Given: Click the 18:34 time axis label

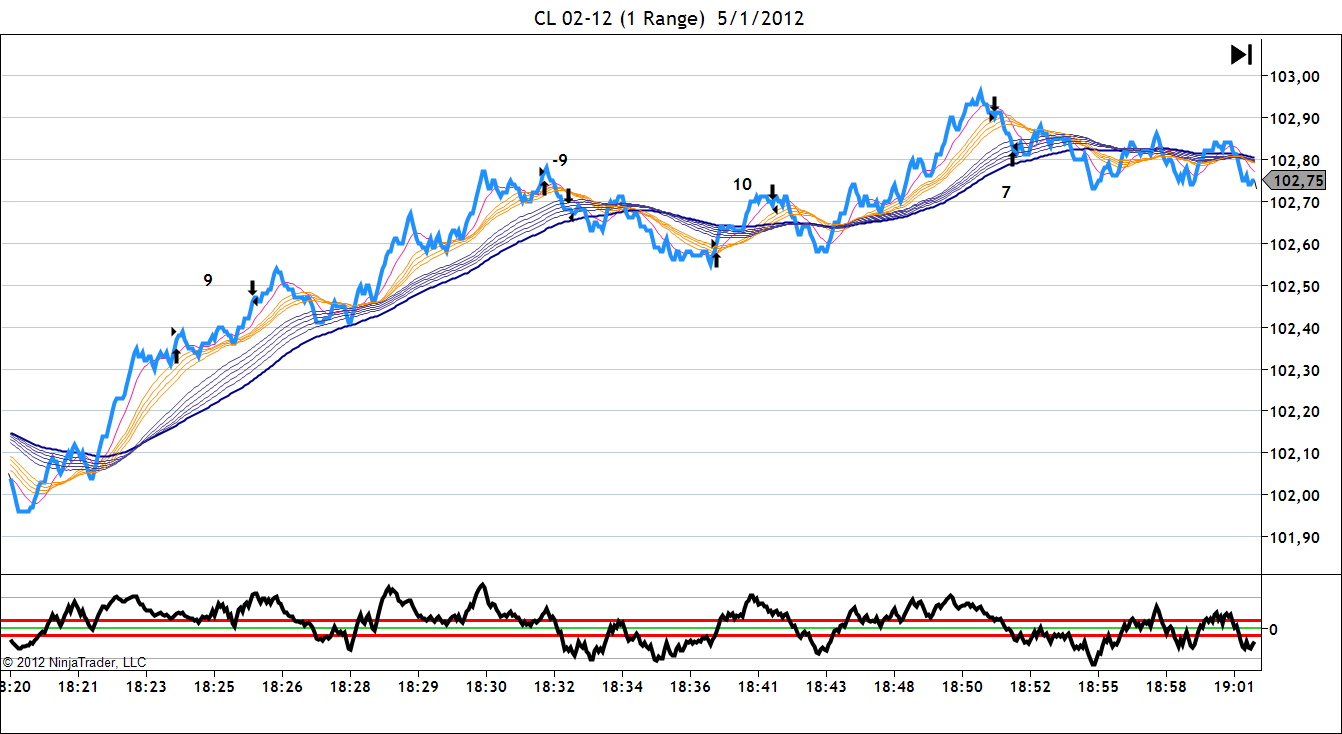Looking at the screenshot, I should 622,687.
